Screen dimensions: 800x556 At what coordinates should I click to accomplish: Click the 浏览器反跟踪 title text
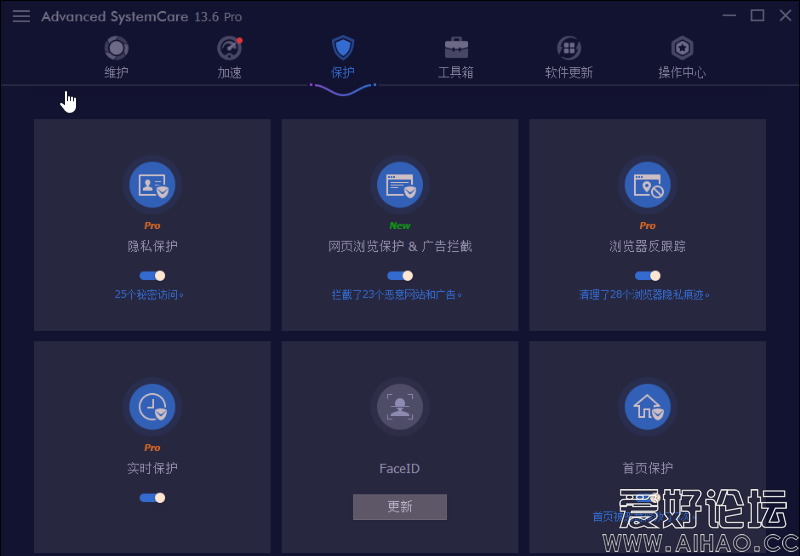647,246
